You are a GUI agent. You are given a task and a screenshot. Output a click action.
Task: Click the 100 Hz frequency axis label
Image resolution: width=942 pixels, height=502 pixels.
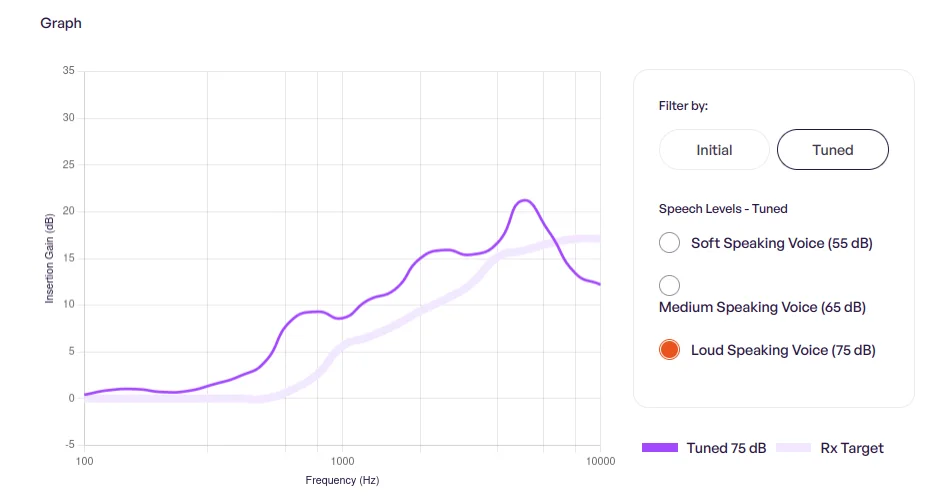click(85, 461)
